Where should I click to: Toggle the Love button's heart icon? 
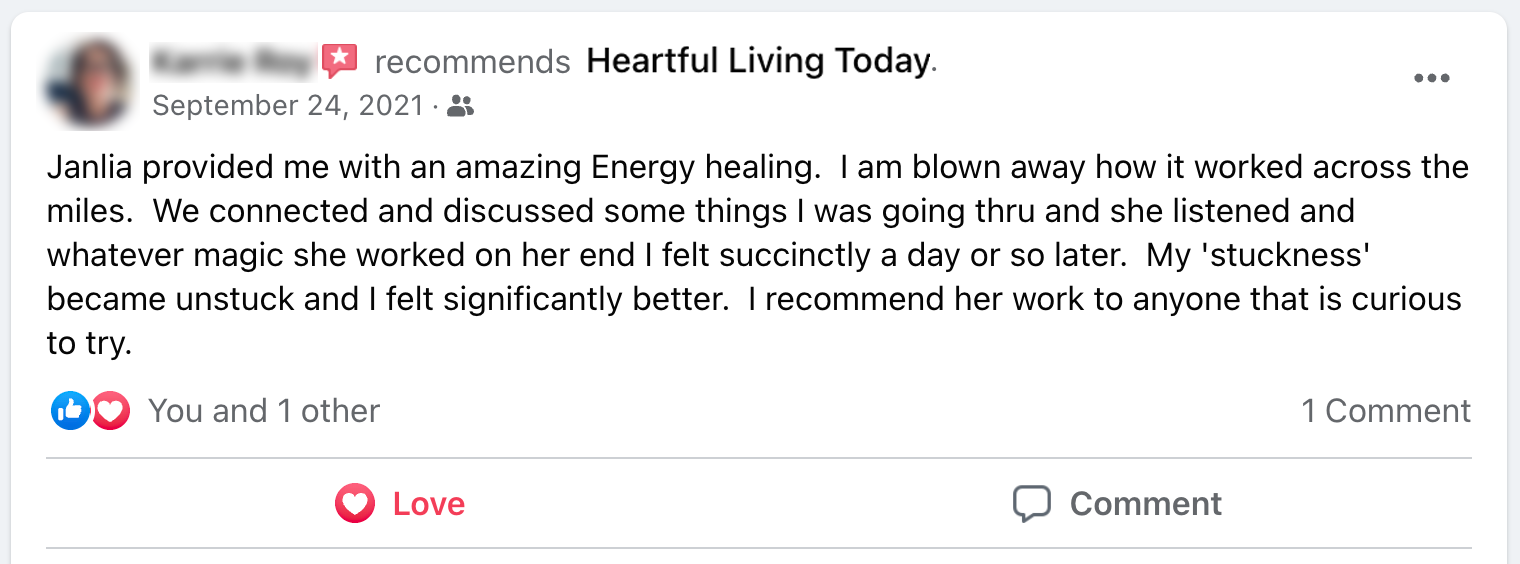355,503
